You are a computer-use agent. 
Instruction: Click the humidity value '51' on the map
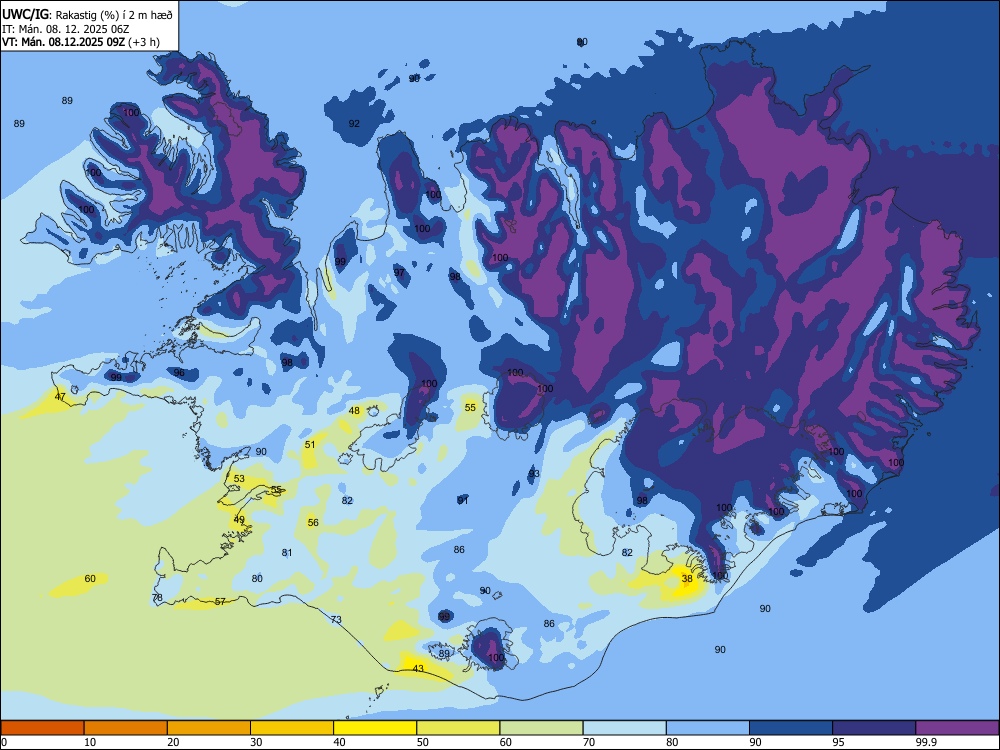(310, 445)
